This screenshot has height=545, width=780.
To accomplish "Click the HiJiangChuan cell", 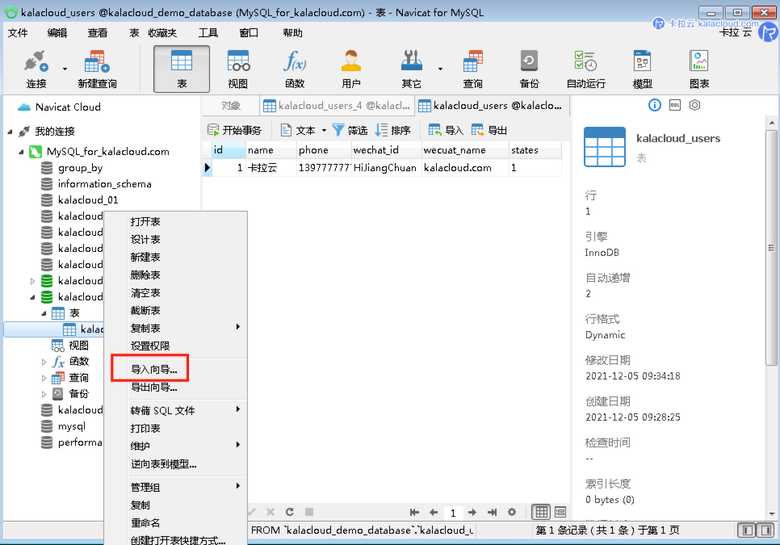I will coord(385,168).
